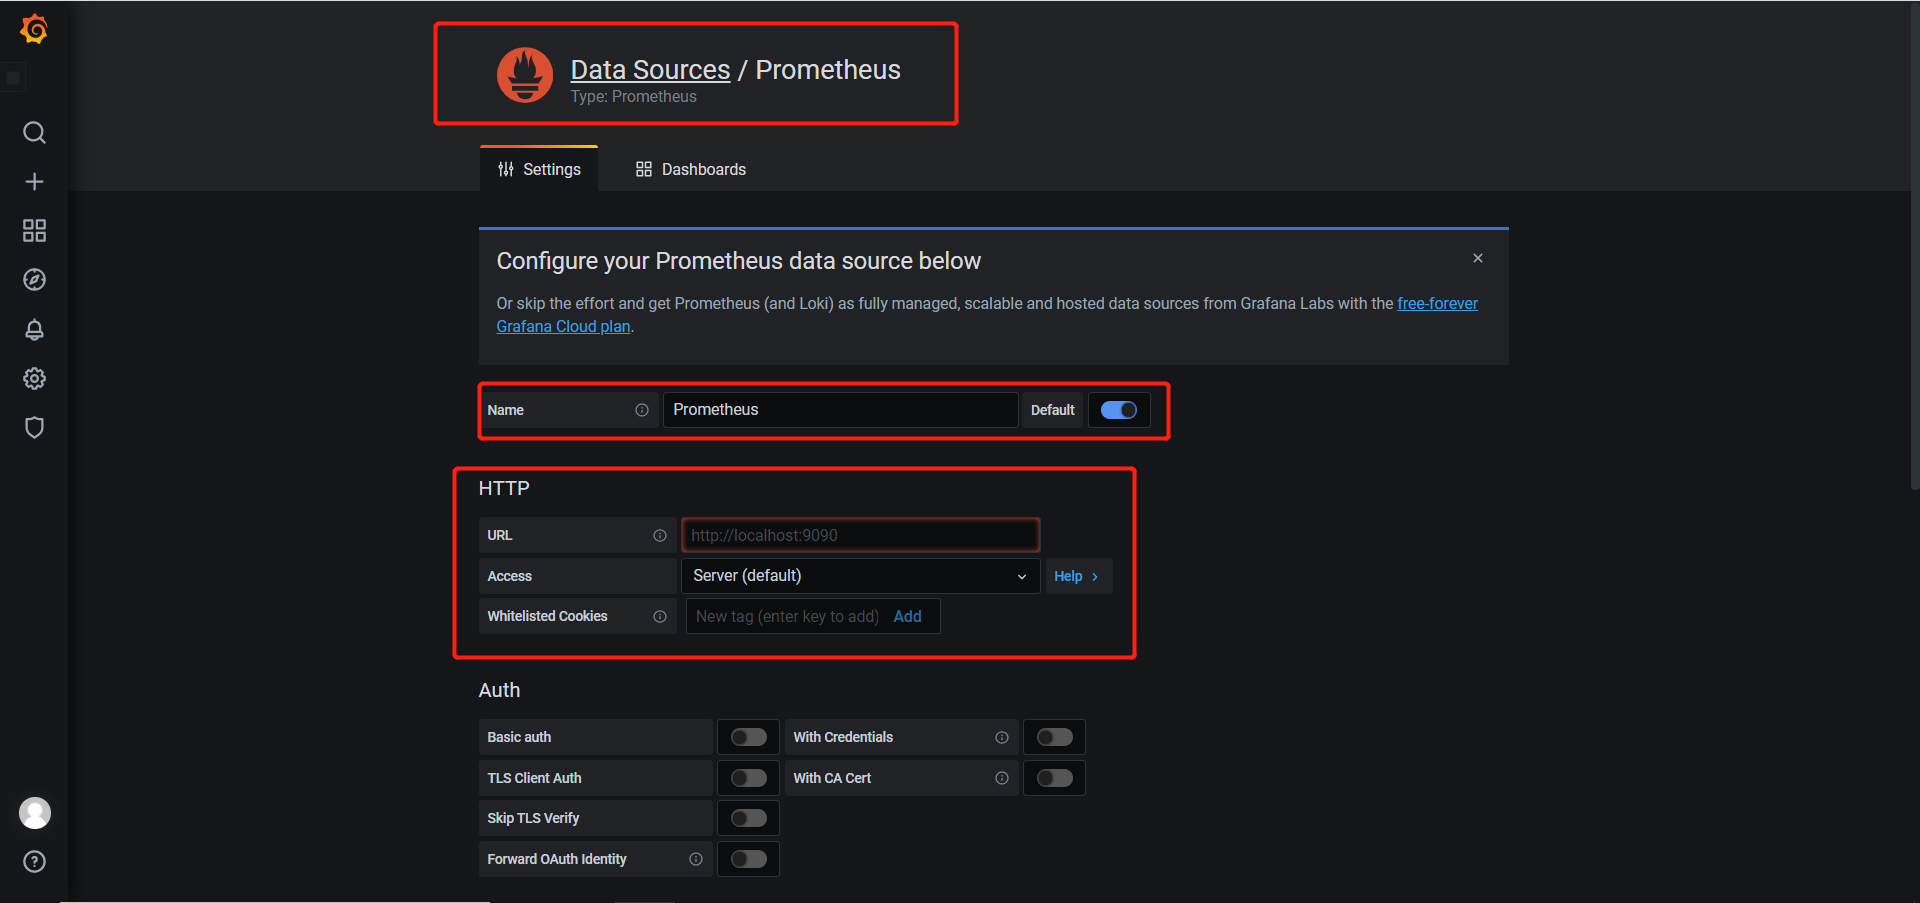The image size is (1920, 903).
Task: Click the Create plus icon
Action: (34, 182)
